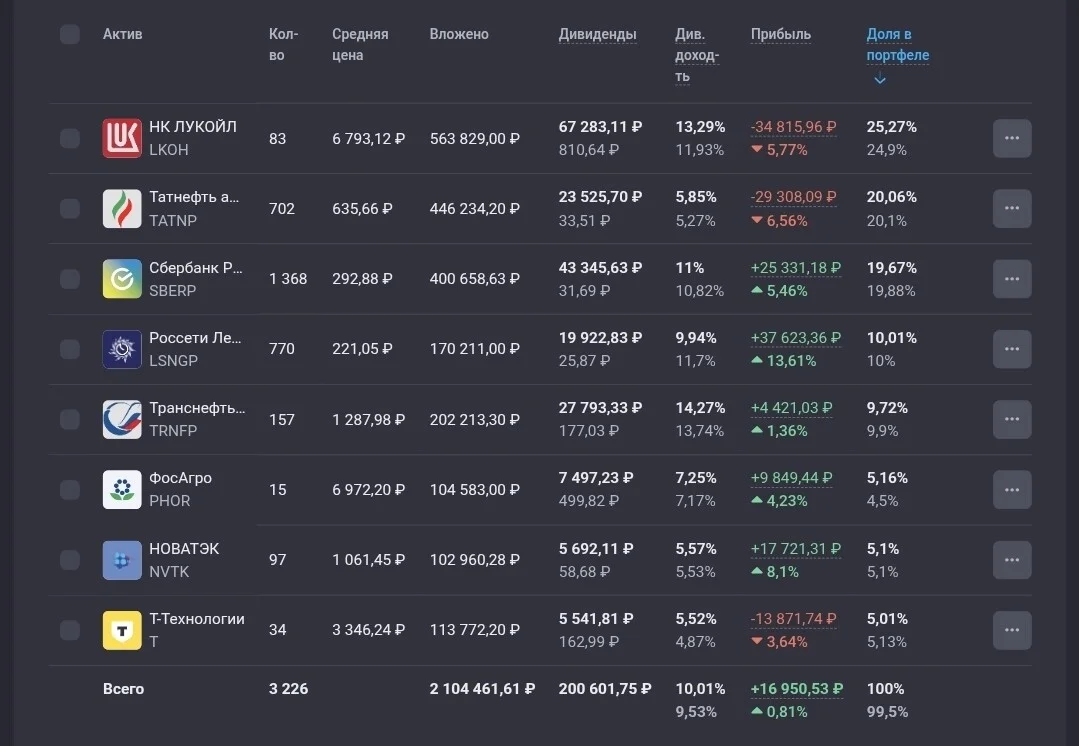Open the Сбербанк asset name
Screen dimensions: 1079x746
coord(195,268)
